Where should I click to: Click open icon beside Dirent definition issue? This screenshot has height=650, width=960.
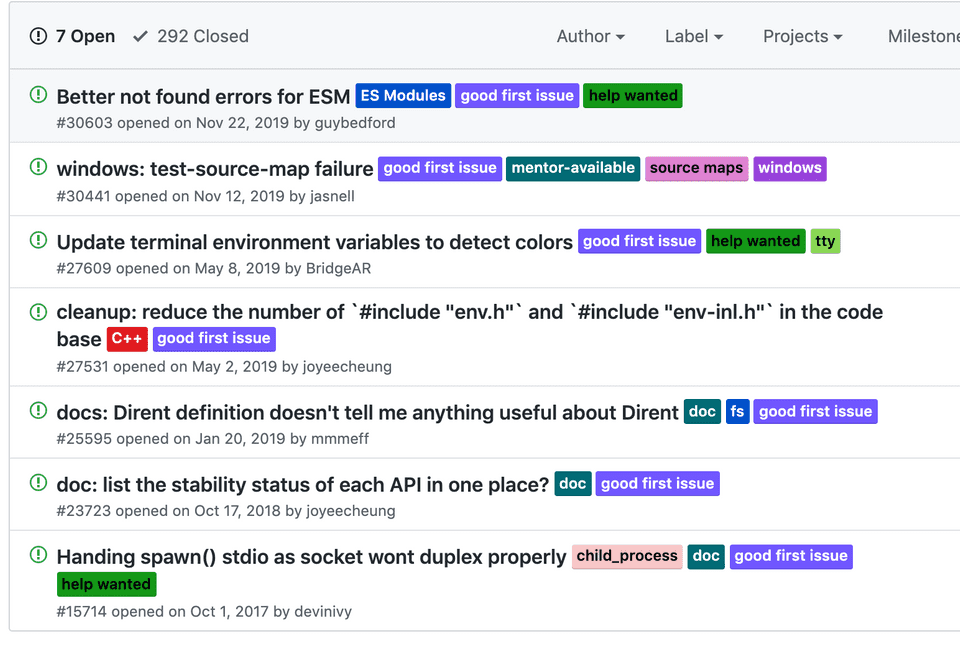click(38, 410)
